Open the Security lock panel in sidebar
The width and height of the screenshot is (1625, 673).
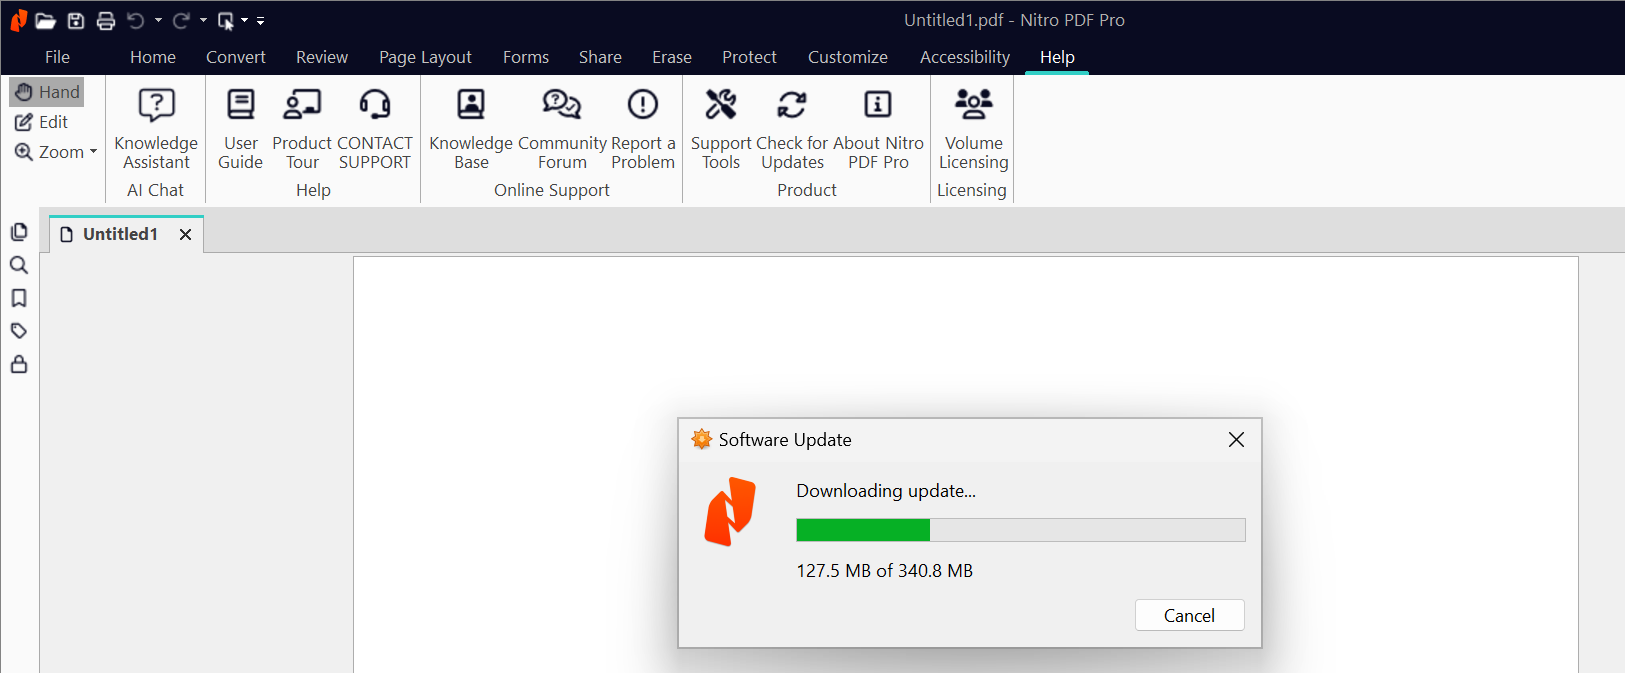tap(19, 364)
